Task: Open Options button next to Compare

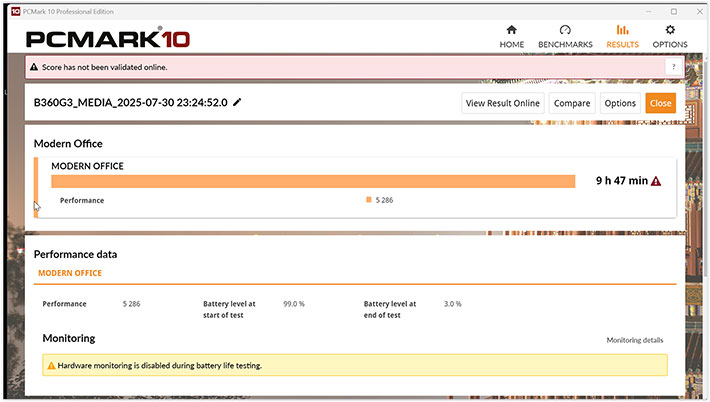Action: pos(620,103)
